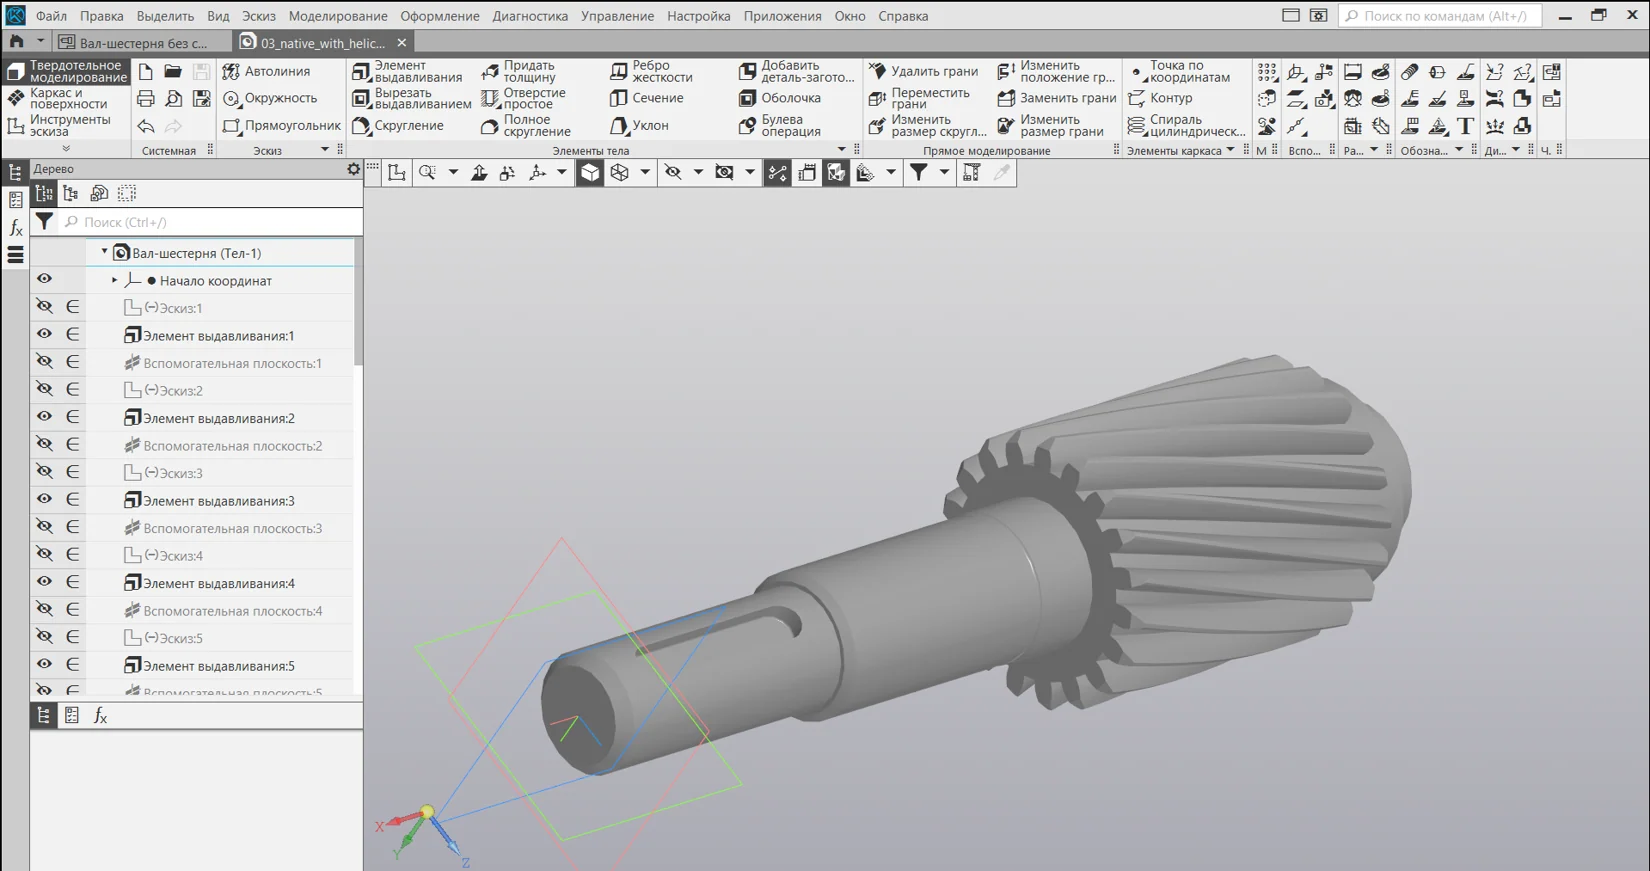Viewport: 1650px width, 871px height.
Task: Open Элементы каркаса panel dropdown
Action: [1230, 150]
